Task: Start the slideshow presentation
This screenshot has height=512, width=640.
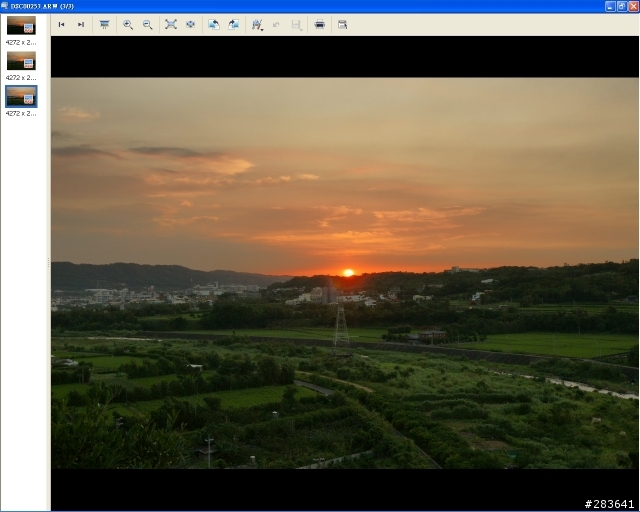Action: pyautogui.click(x=104, y=24)
